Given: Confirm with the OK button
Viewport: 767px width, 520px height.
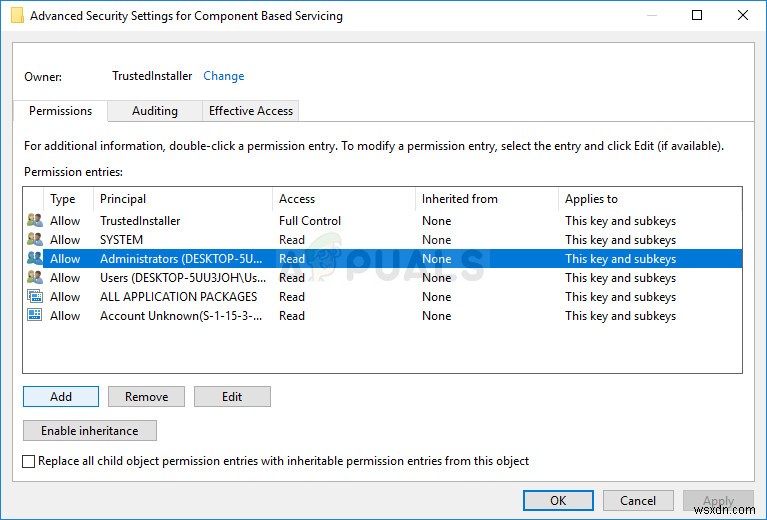Looking at the screenshot, I should tap(558, 501).
